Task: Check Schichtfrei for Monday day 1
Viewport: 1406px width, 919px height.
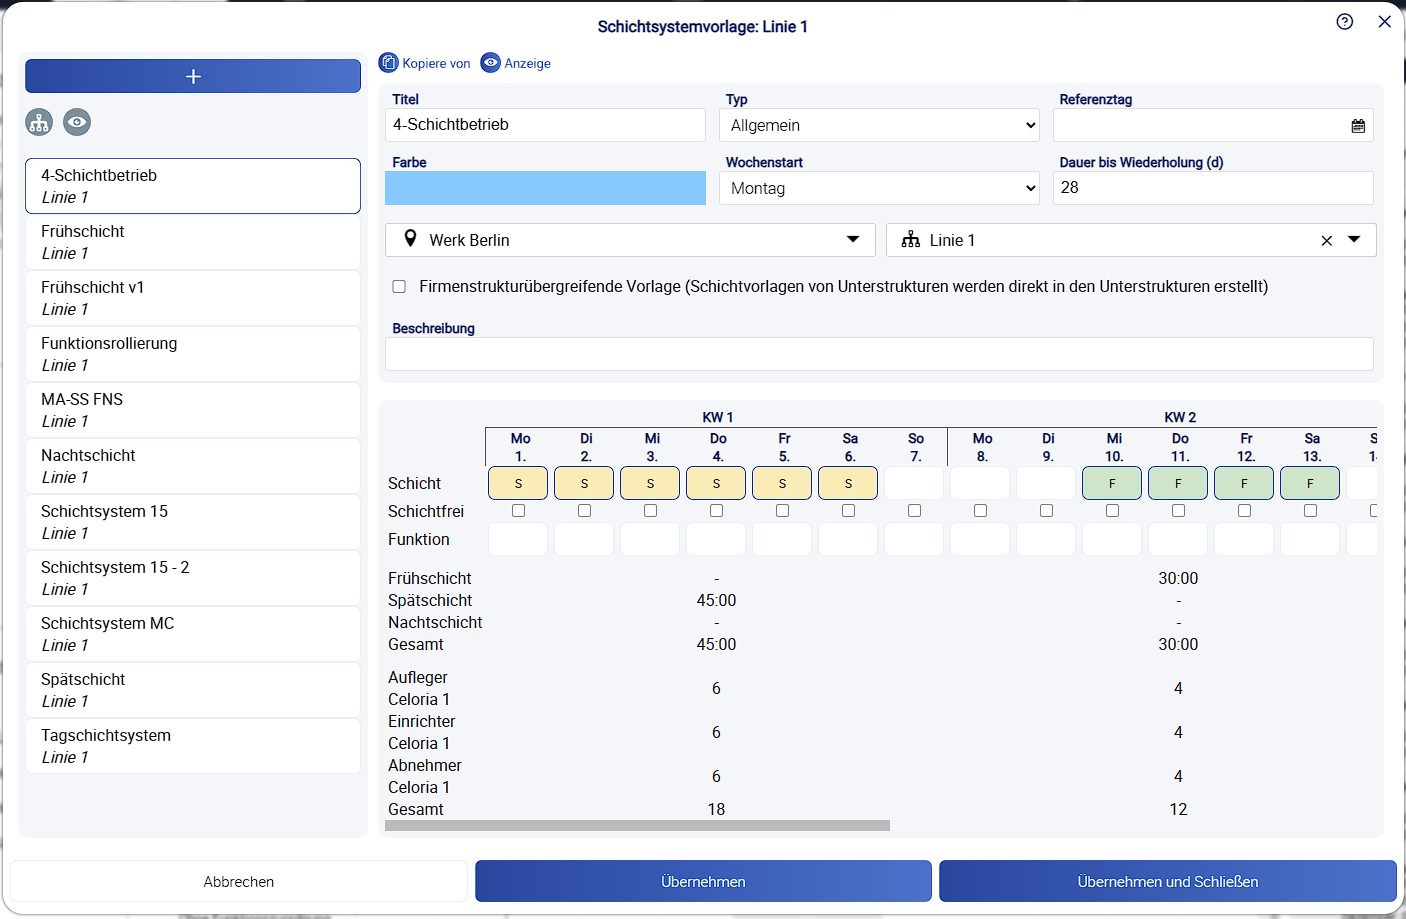Action: click(518, 511)
